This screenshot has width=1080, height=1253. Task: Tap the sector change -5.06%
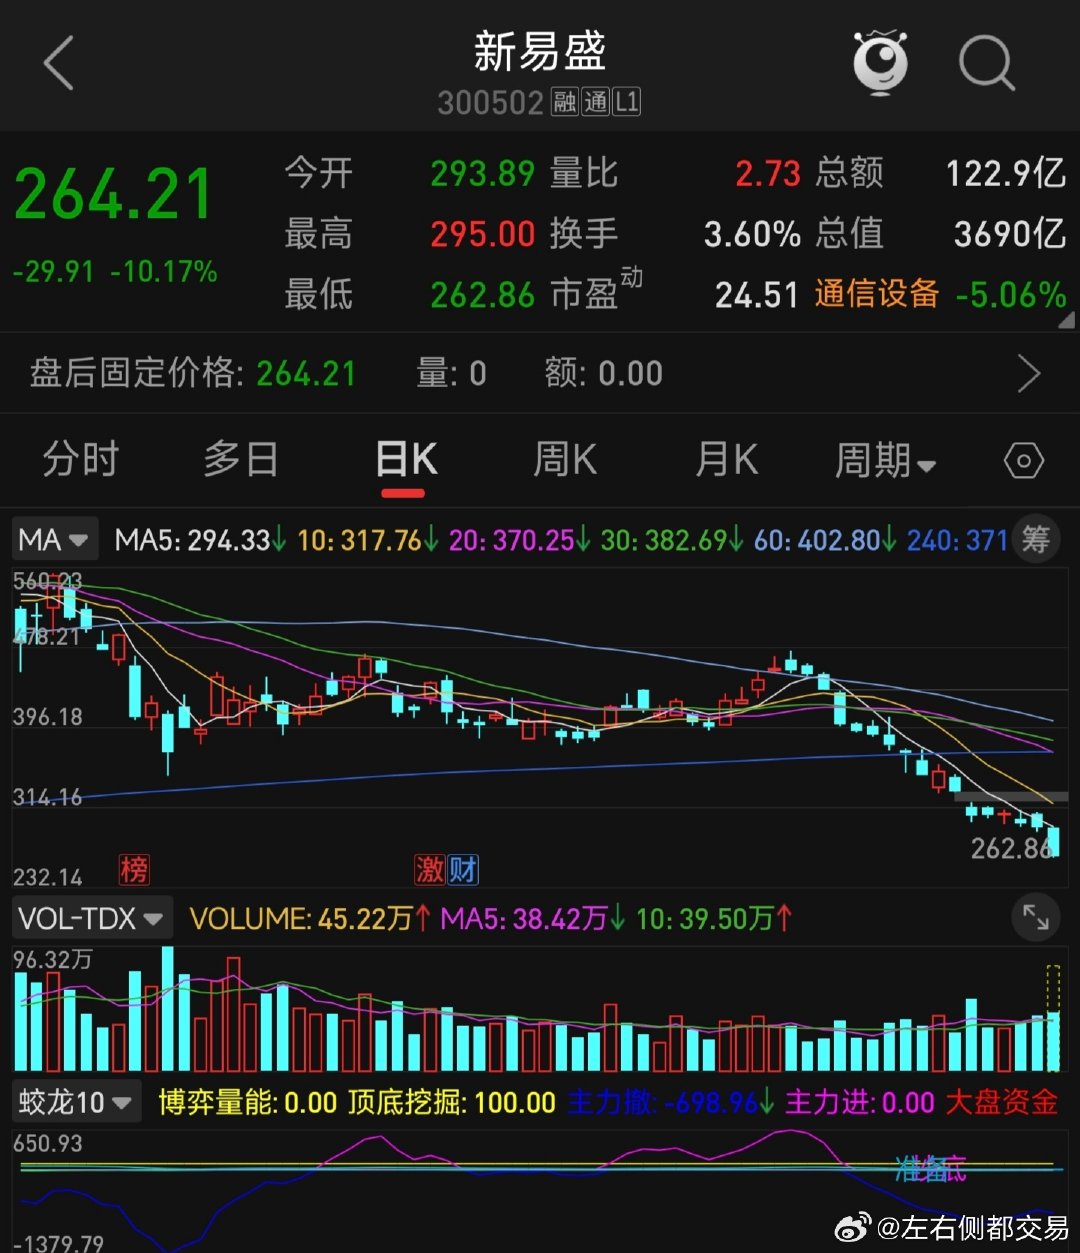tap(1011, 294)
